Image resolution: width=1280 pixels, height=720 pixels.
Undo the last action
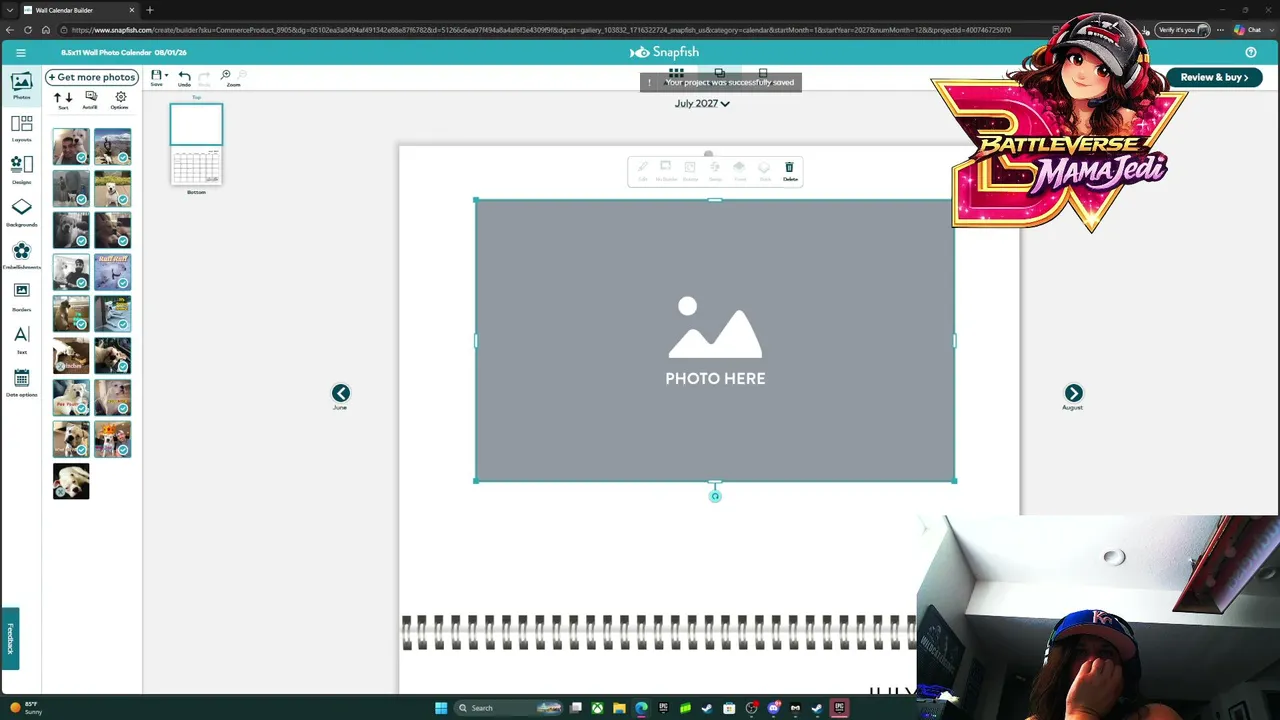pyautogui.click(x=184, y=78)
